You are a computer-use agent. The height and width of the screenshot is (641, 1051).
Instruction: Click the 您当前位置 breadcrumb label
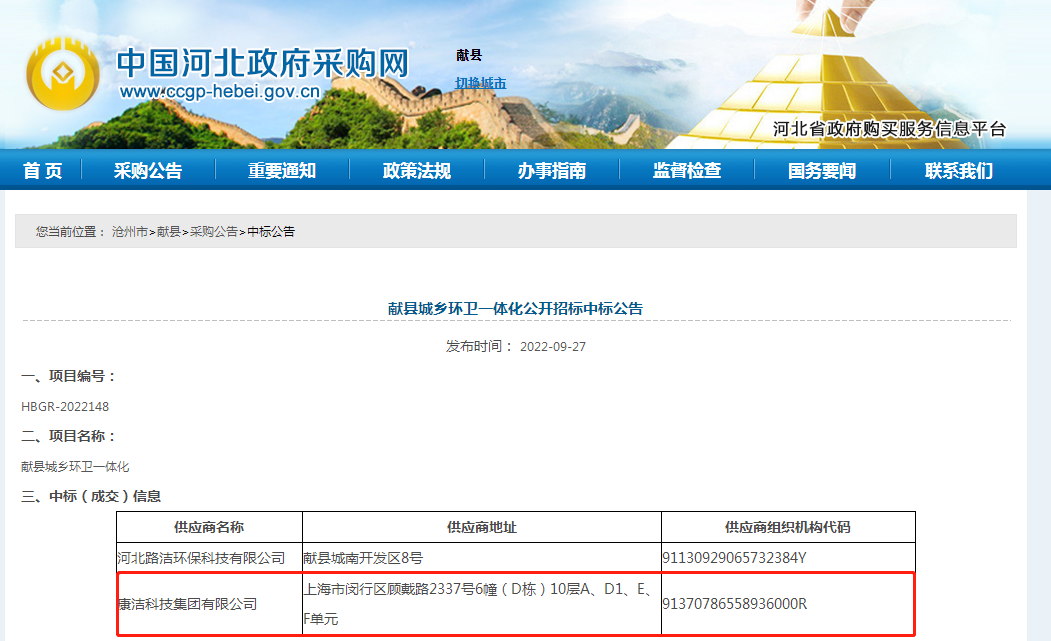pos(70,231)
